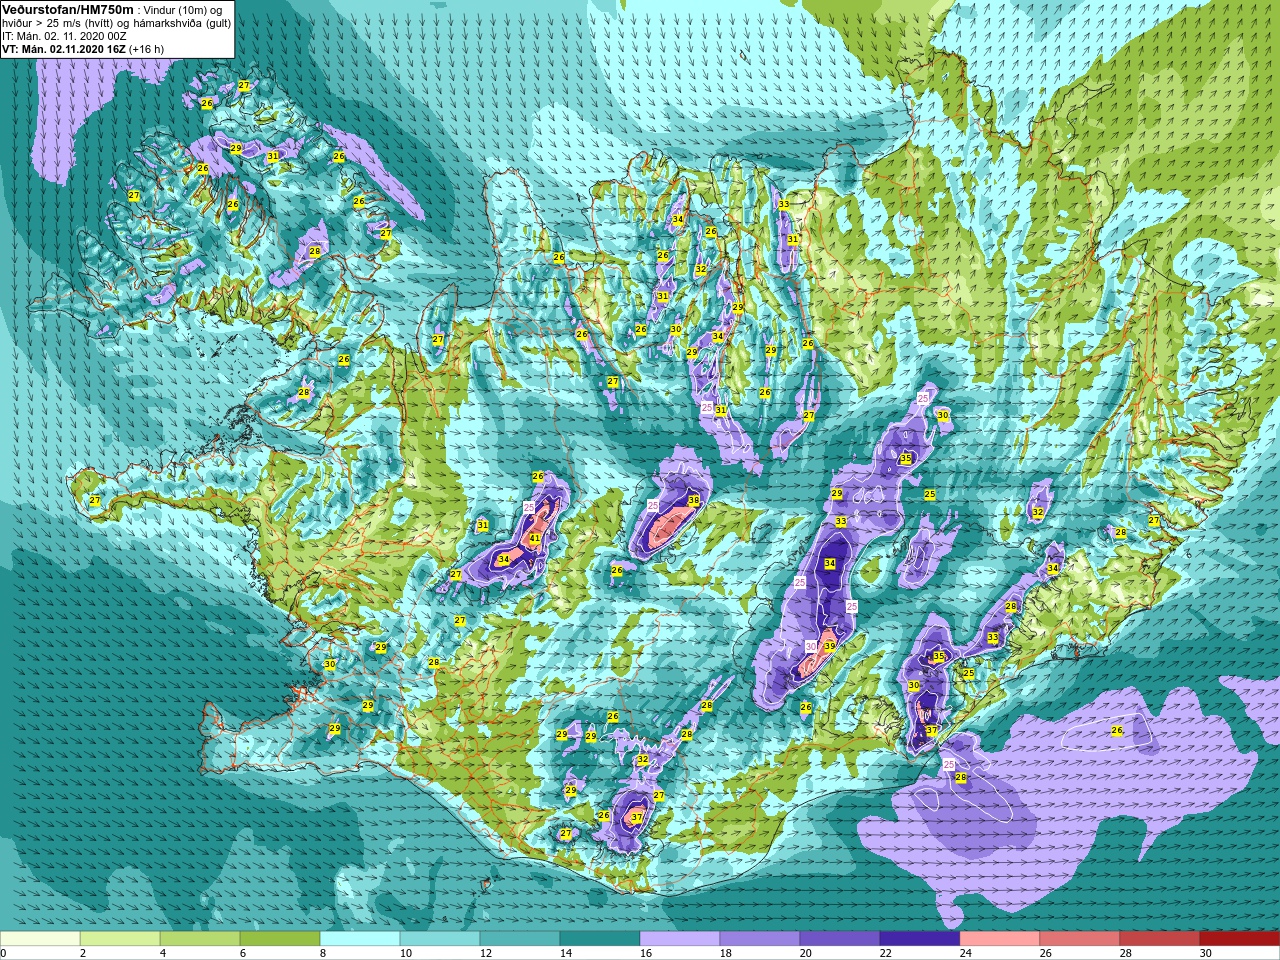The width and height of the screenshot is (1280, 960).
Task: Click the olive green 6–8 legend swatch
Action: point(280,939)
